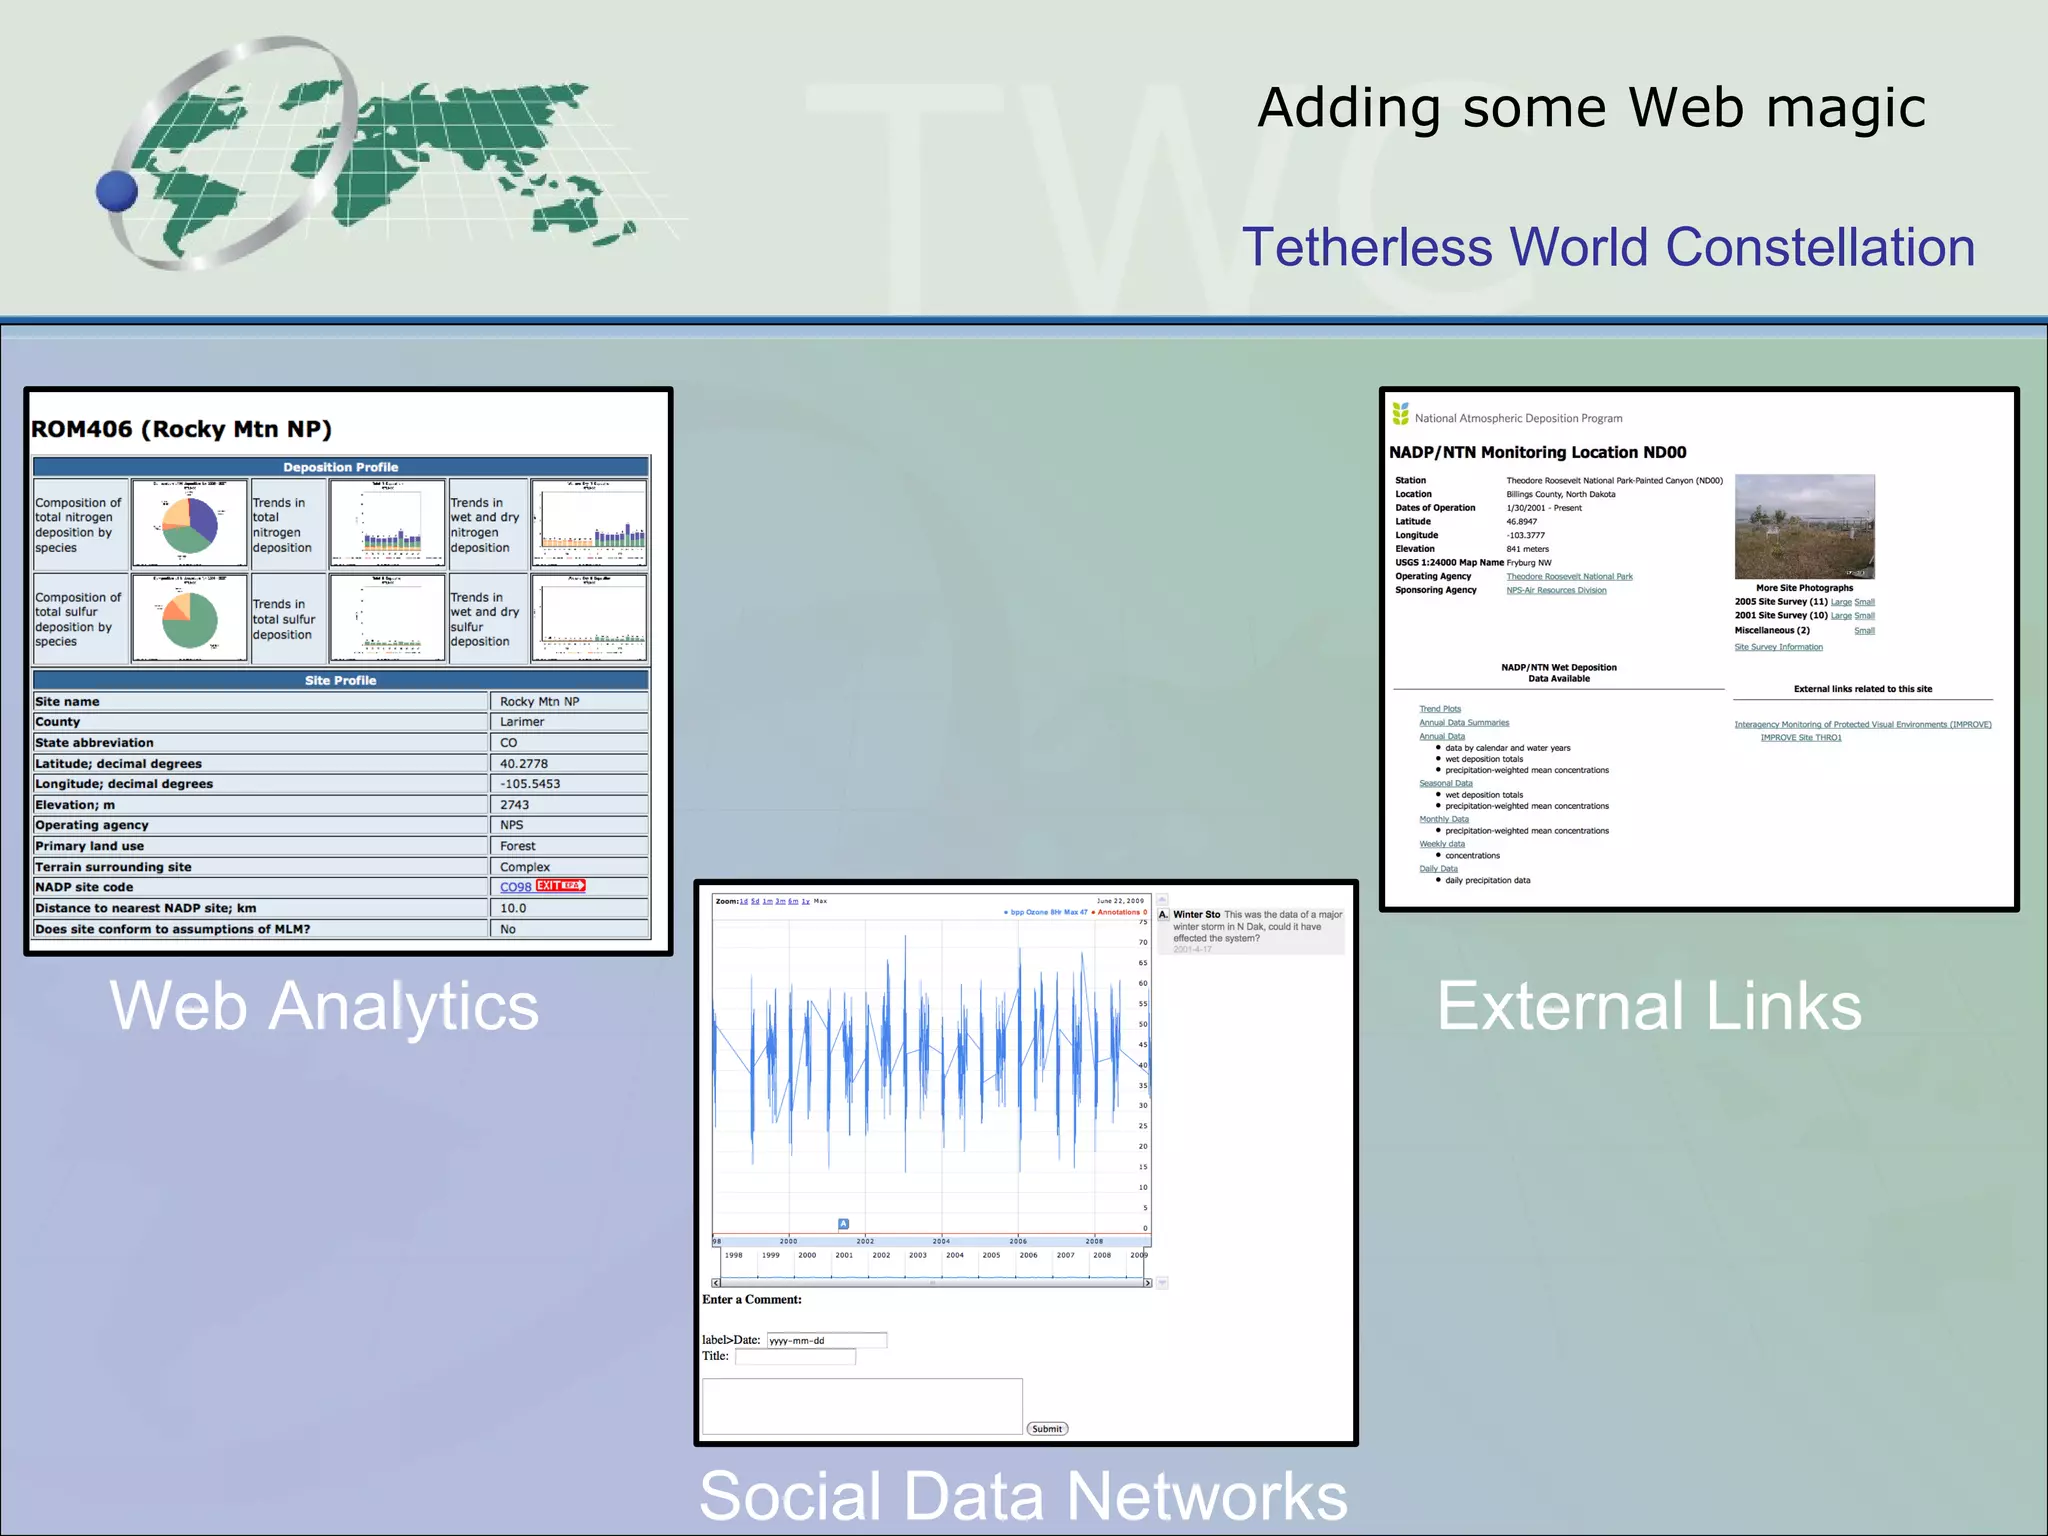Open trends in total sulfur deposition chart

click(388, 618)
